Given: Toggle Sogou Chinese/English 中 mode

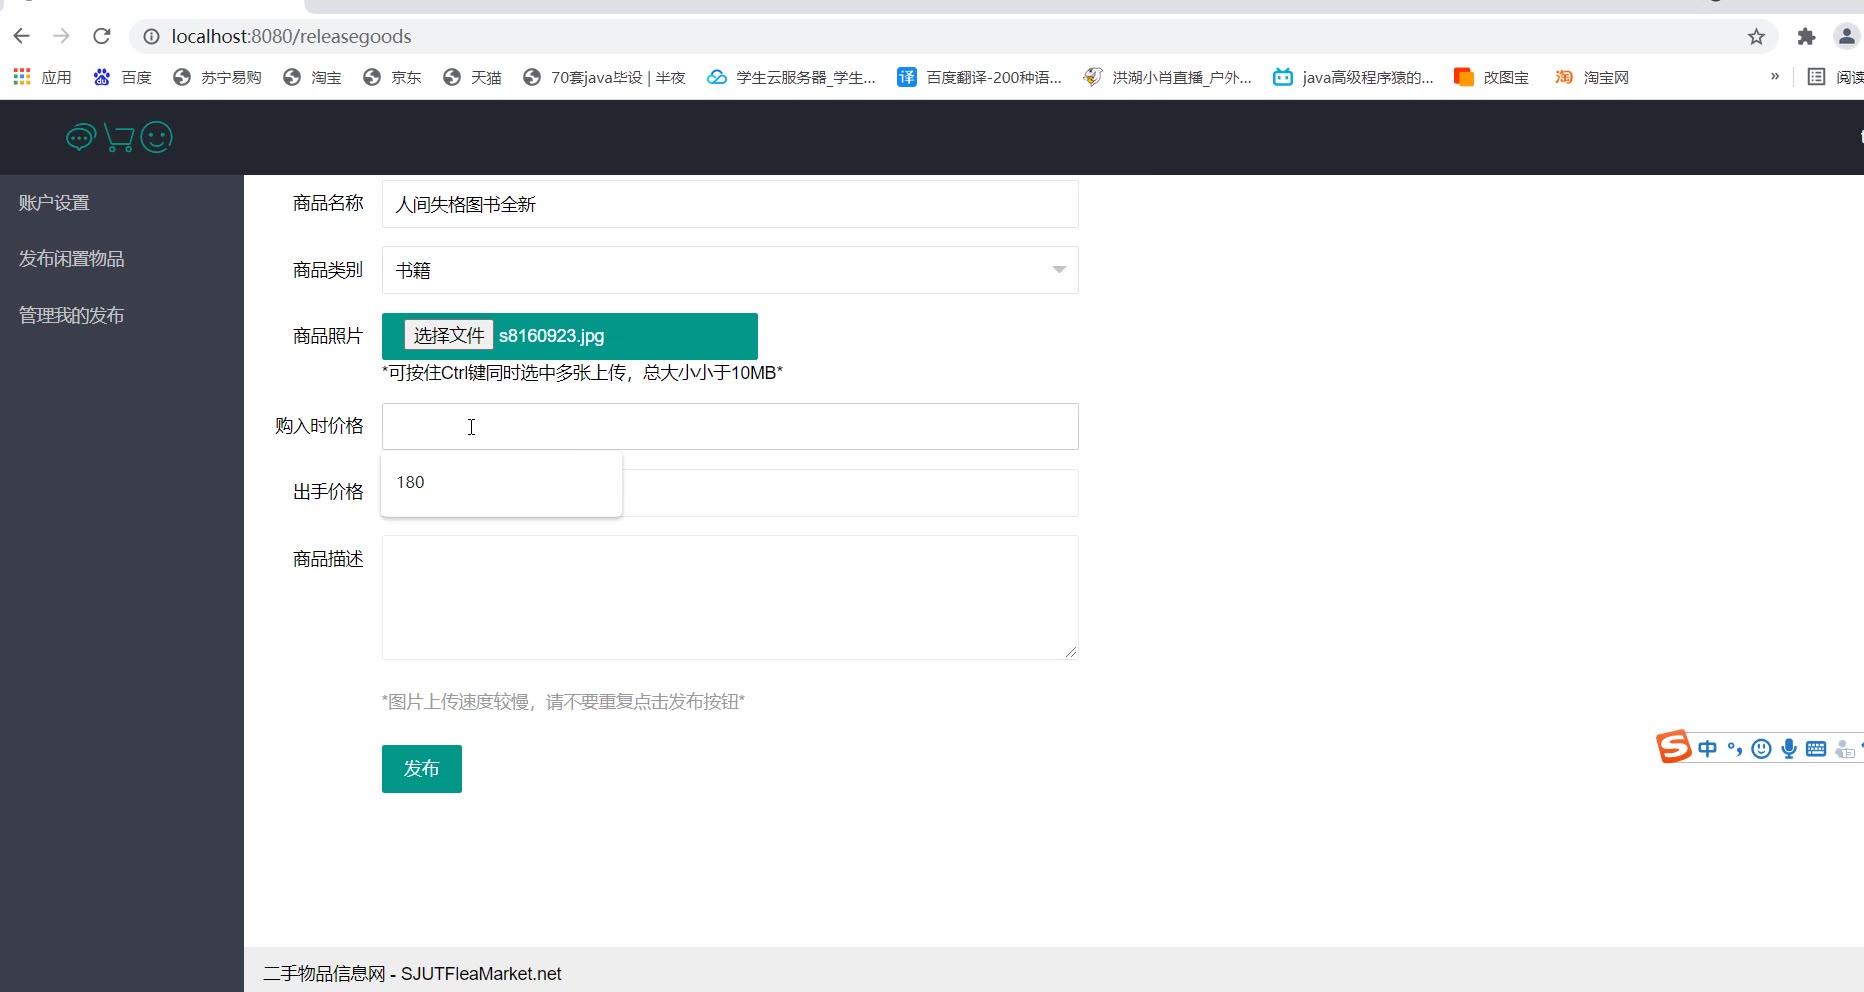Looking at the screenshot, I should tap(1707, 749).
